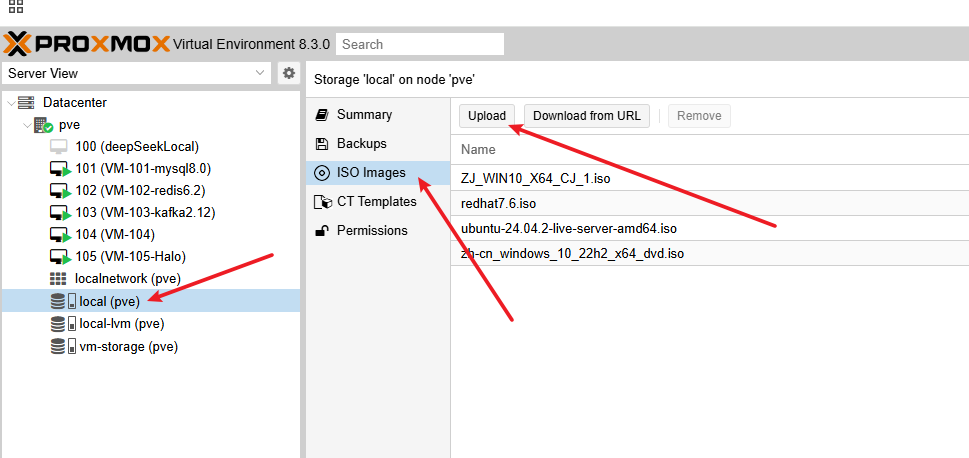Click the Upload button
The image size is (969, 458).
(x=487, y=116)
